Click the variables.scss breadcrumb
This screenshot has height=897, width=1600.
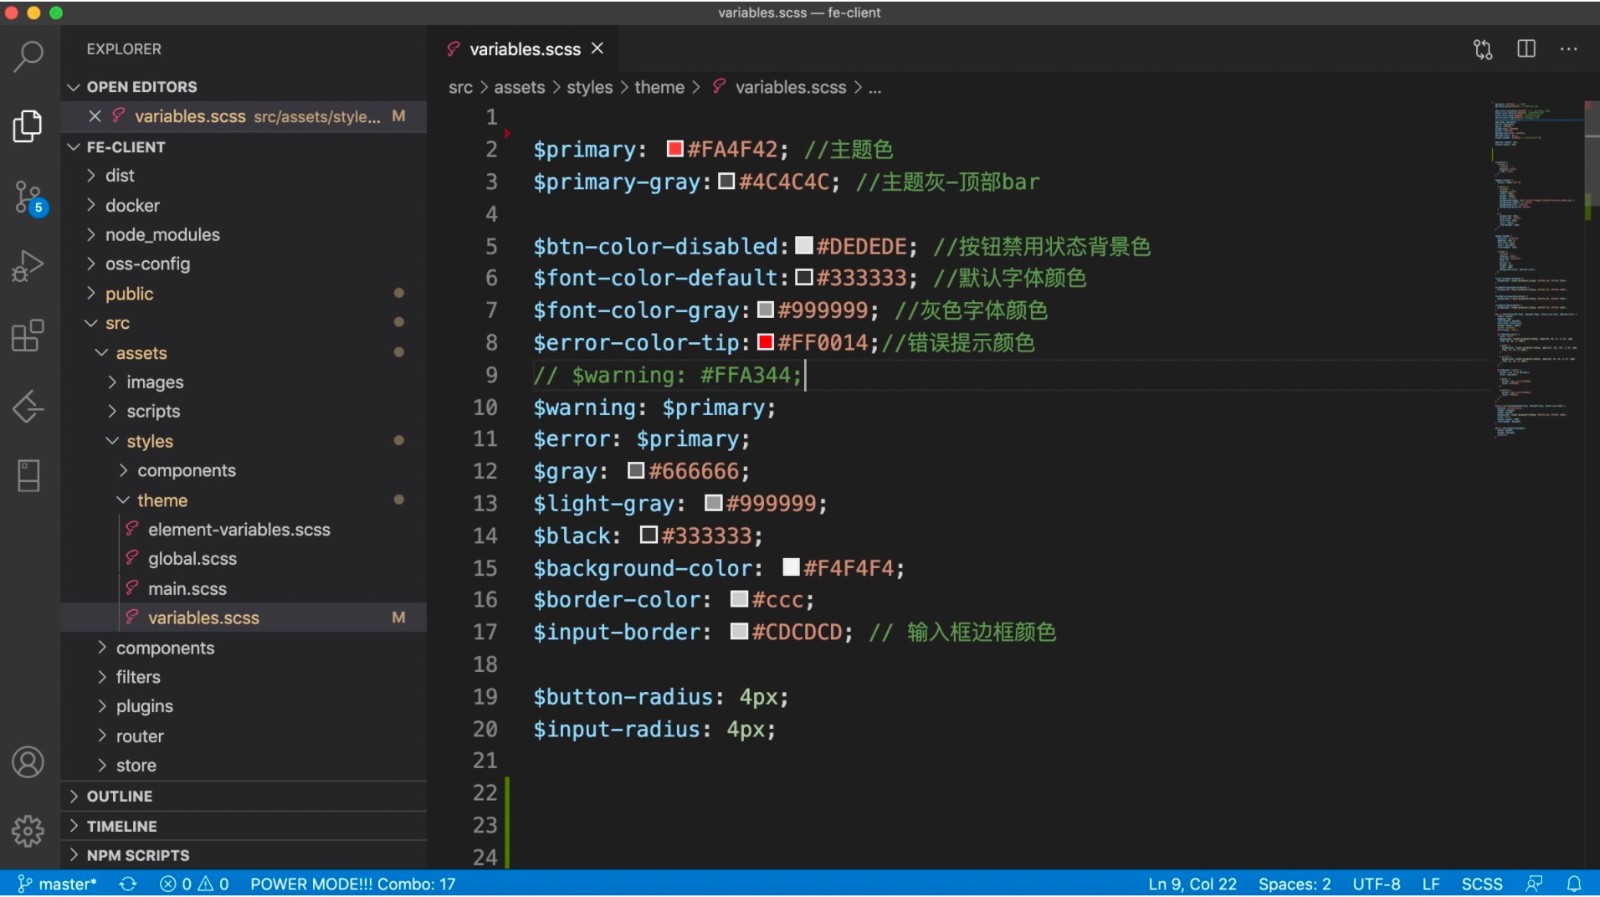tap(790, 88)
